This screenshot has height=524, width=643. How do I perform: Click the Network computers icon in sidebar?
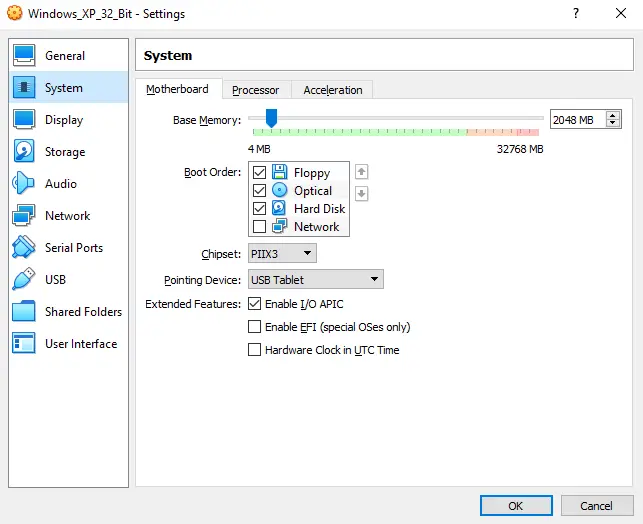[x=24, y=215]
